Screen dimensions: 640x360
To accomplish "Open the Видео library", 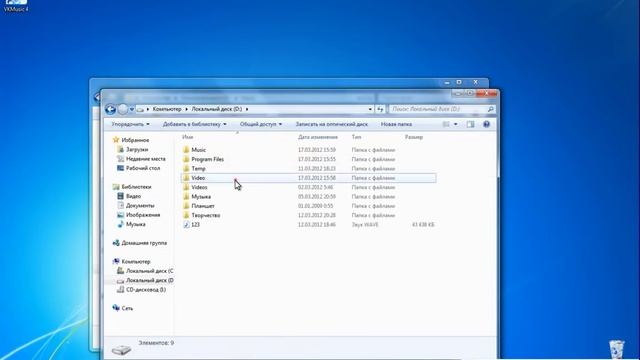I will pos(133,196).
